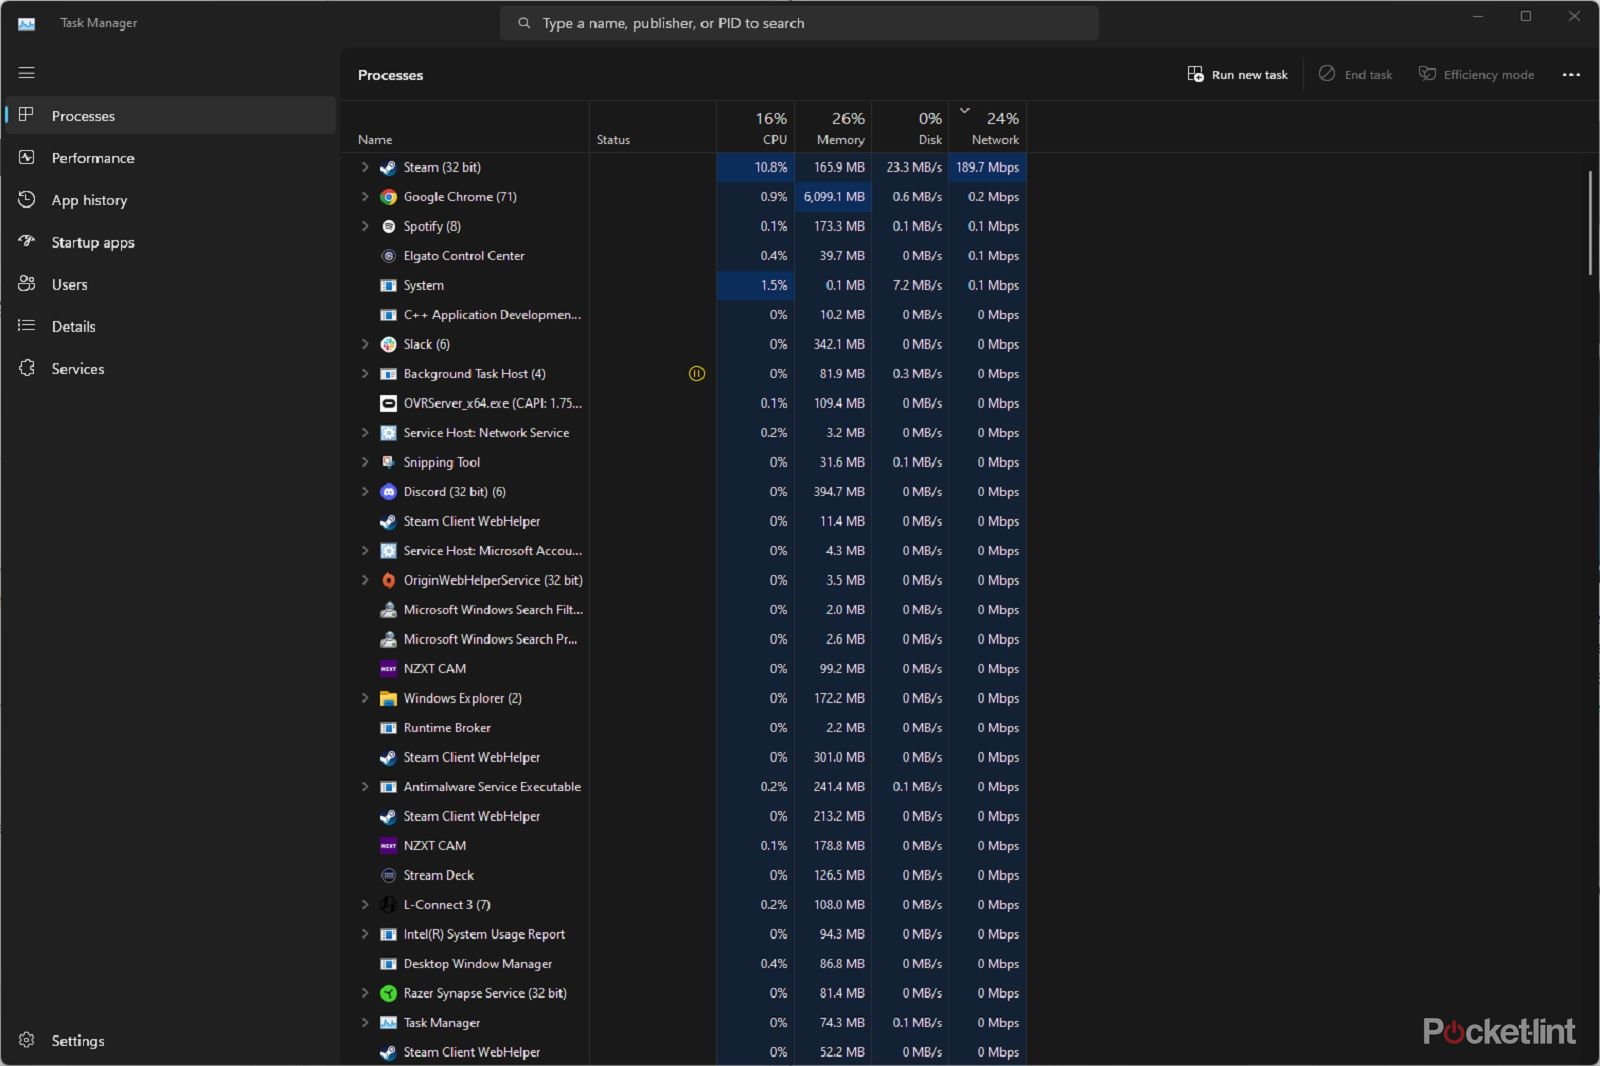Open the Services page
1600x1066 pixels.
(x=171, y=368)
